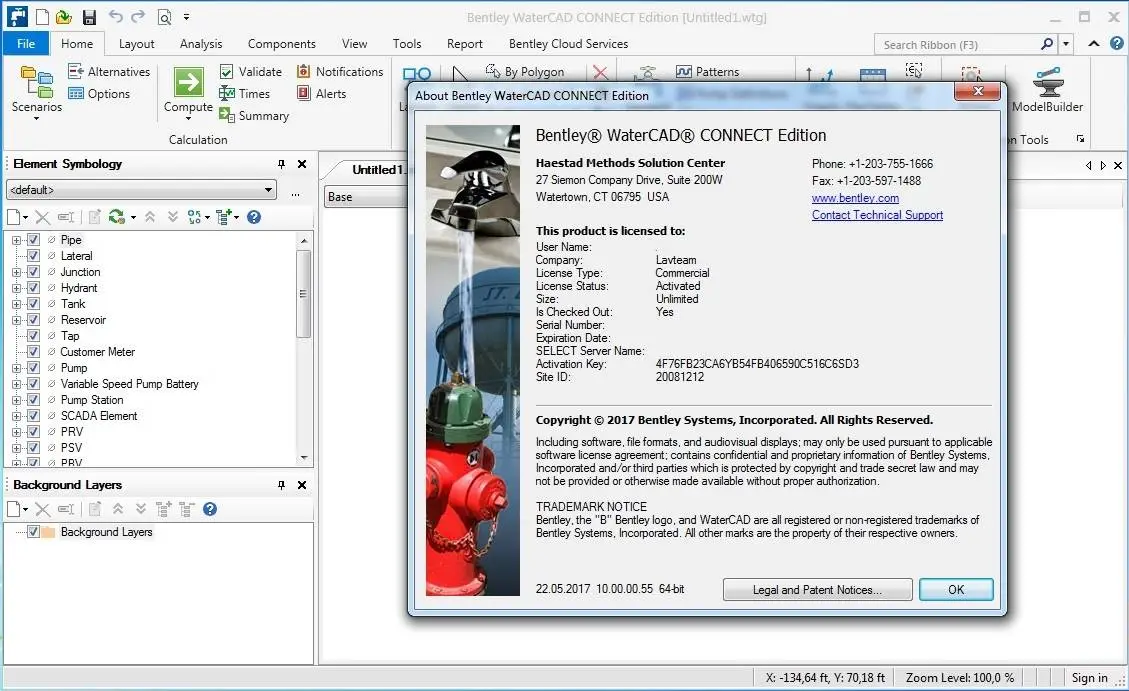1129x691 pixels.
Task: Open Bentley Cloud Services tab
Action: point(568,44)
